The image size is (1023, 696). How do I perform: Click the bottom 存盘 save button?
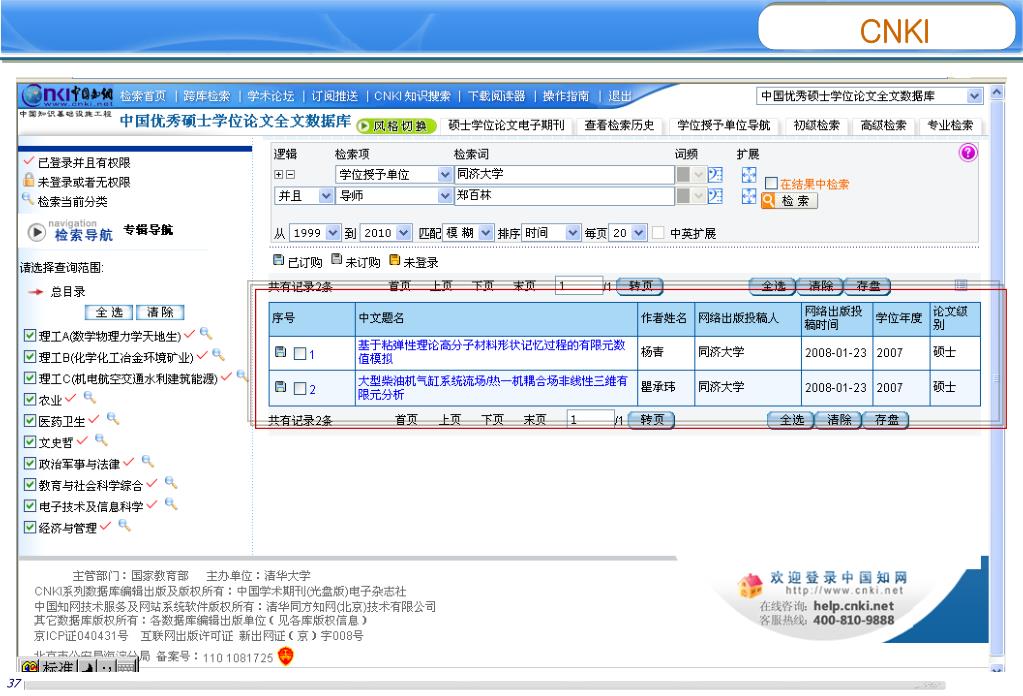pos(885,420)
